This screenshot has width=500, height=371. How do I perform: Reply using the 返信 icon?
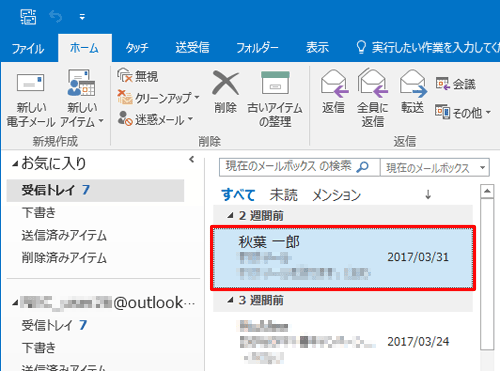pos(334,92)
